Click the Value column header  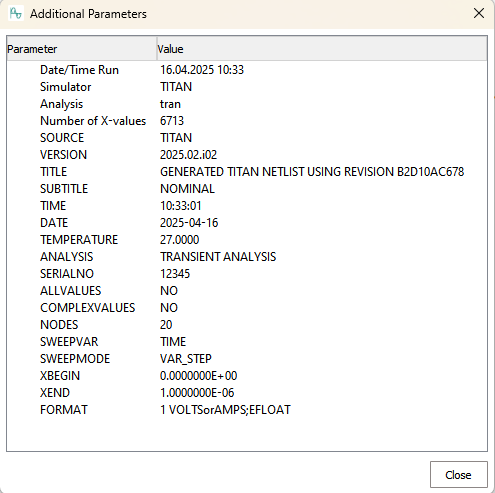click(x=322, y=49)
